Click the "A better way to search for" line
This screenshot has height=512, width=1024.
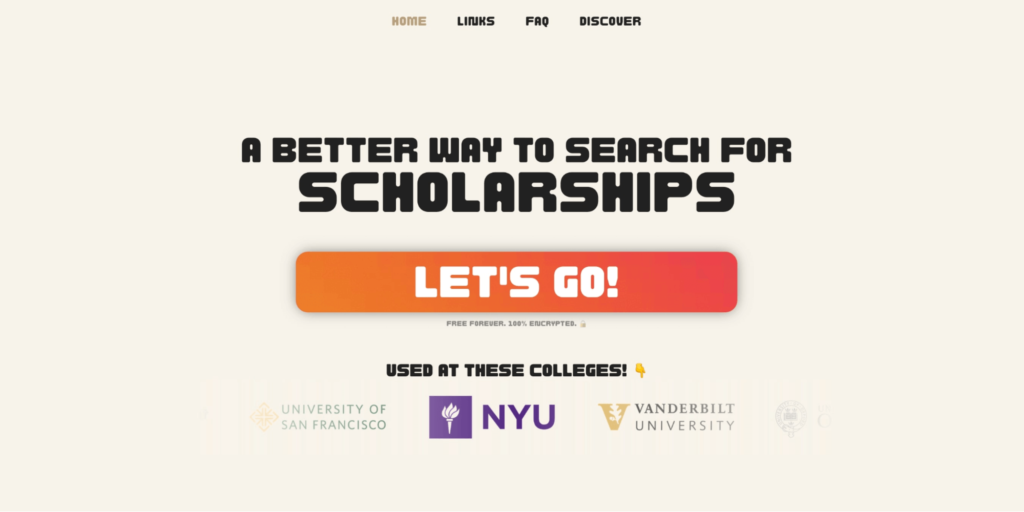516,150
